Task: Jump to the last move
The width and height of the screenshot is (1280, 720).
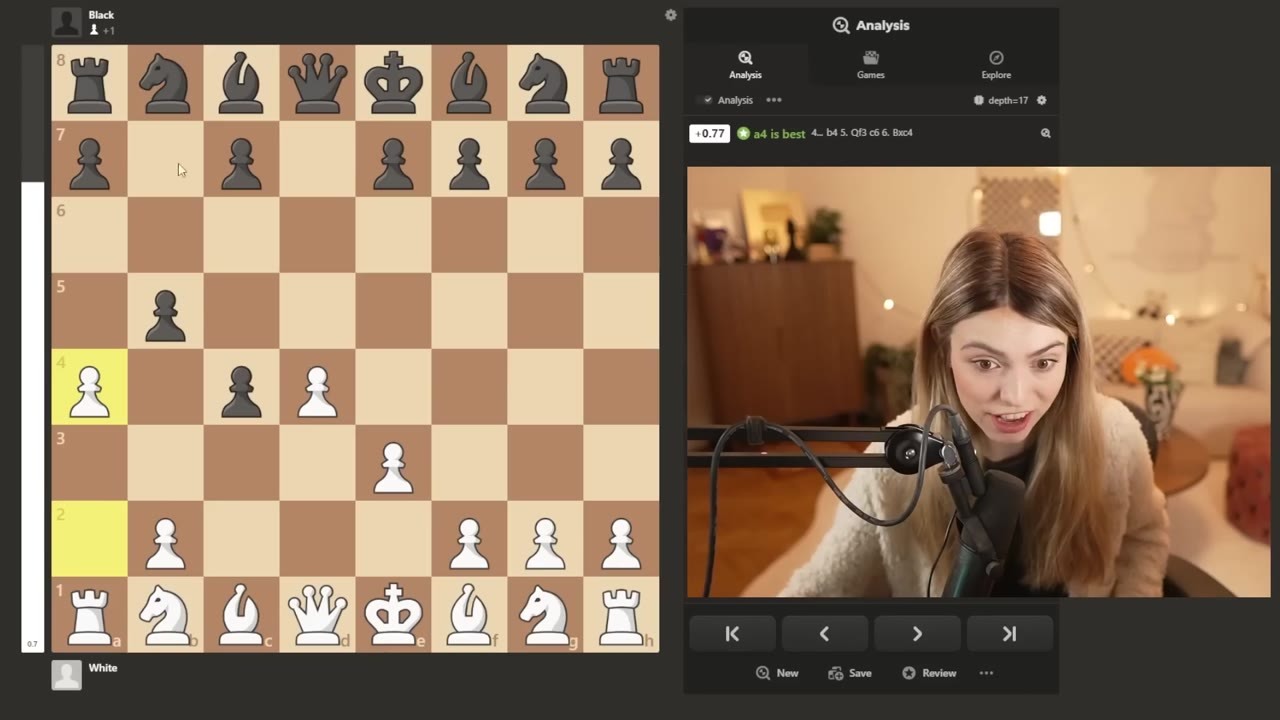Action: point(1009,634)
